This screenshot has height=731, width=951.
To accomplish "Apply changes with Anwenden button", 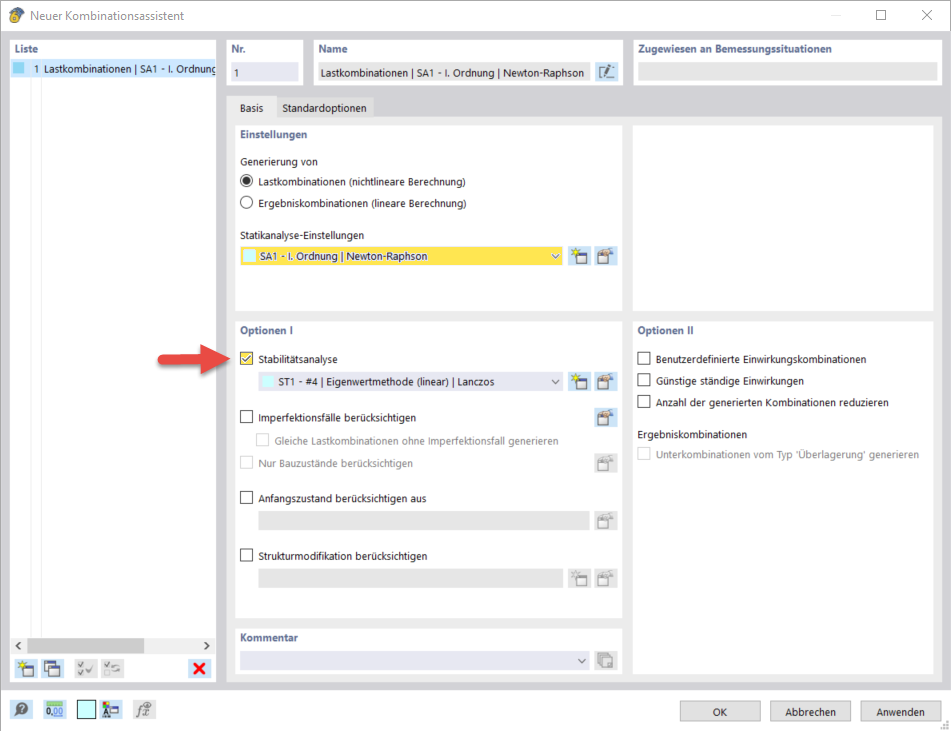I will coord(901,711).
